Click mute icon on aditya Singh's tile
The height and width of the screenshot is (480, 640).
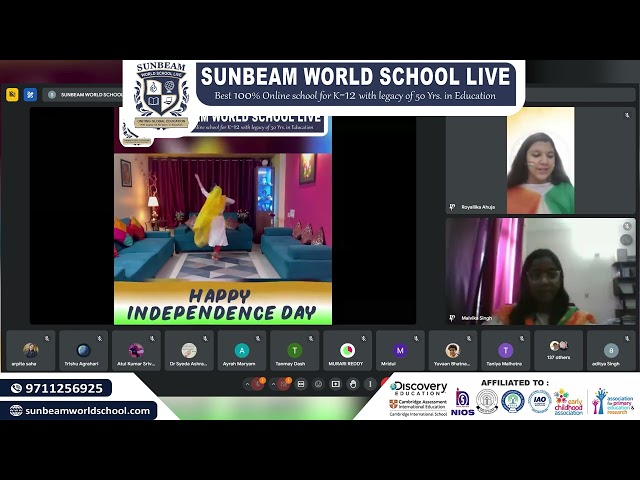pyautogui.click(x=627, y=338)
